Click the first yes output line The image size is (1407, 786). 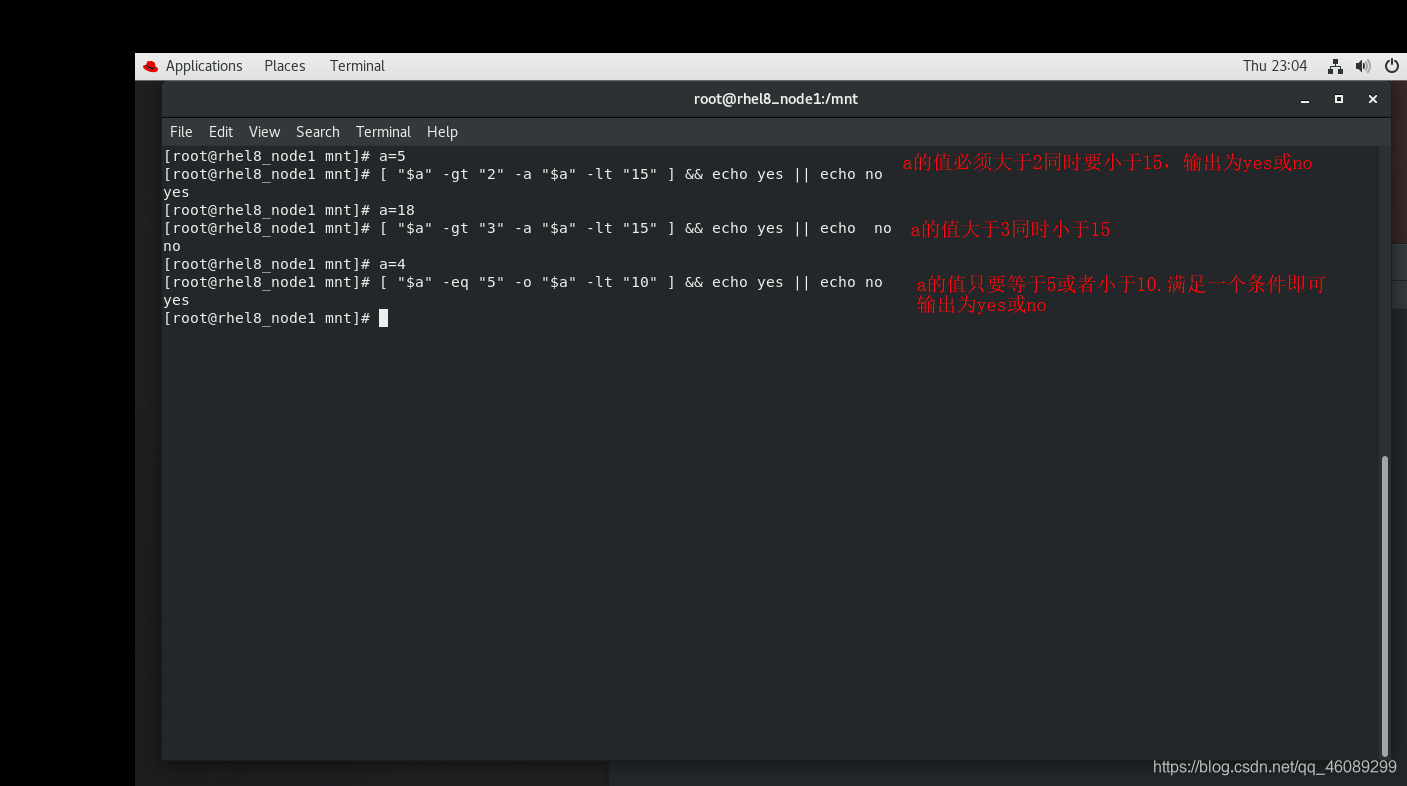(176, 192)
